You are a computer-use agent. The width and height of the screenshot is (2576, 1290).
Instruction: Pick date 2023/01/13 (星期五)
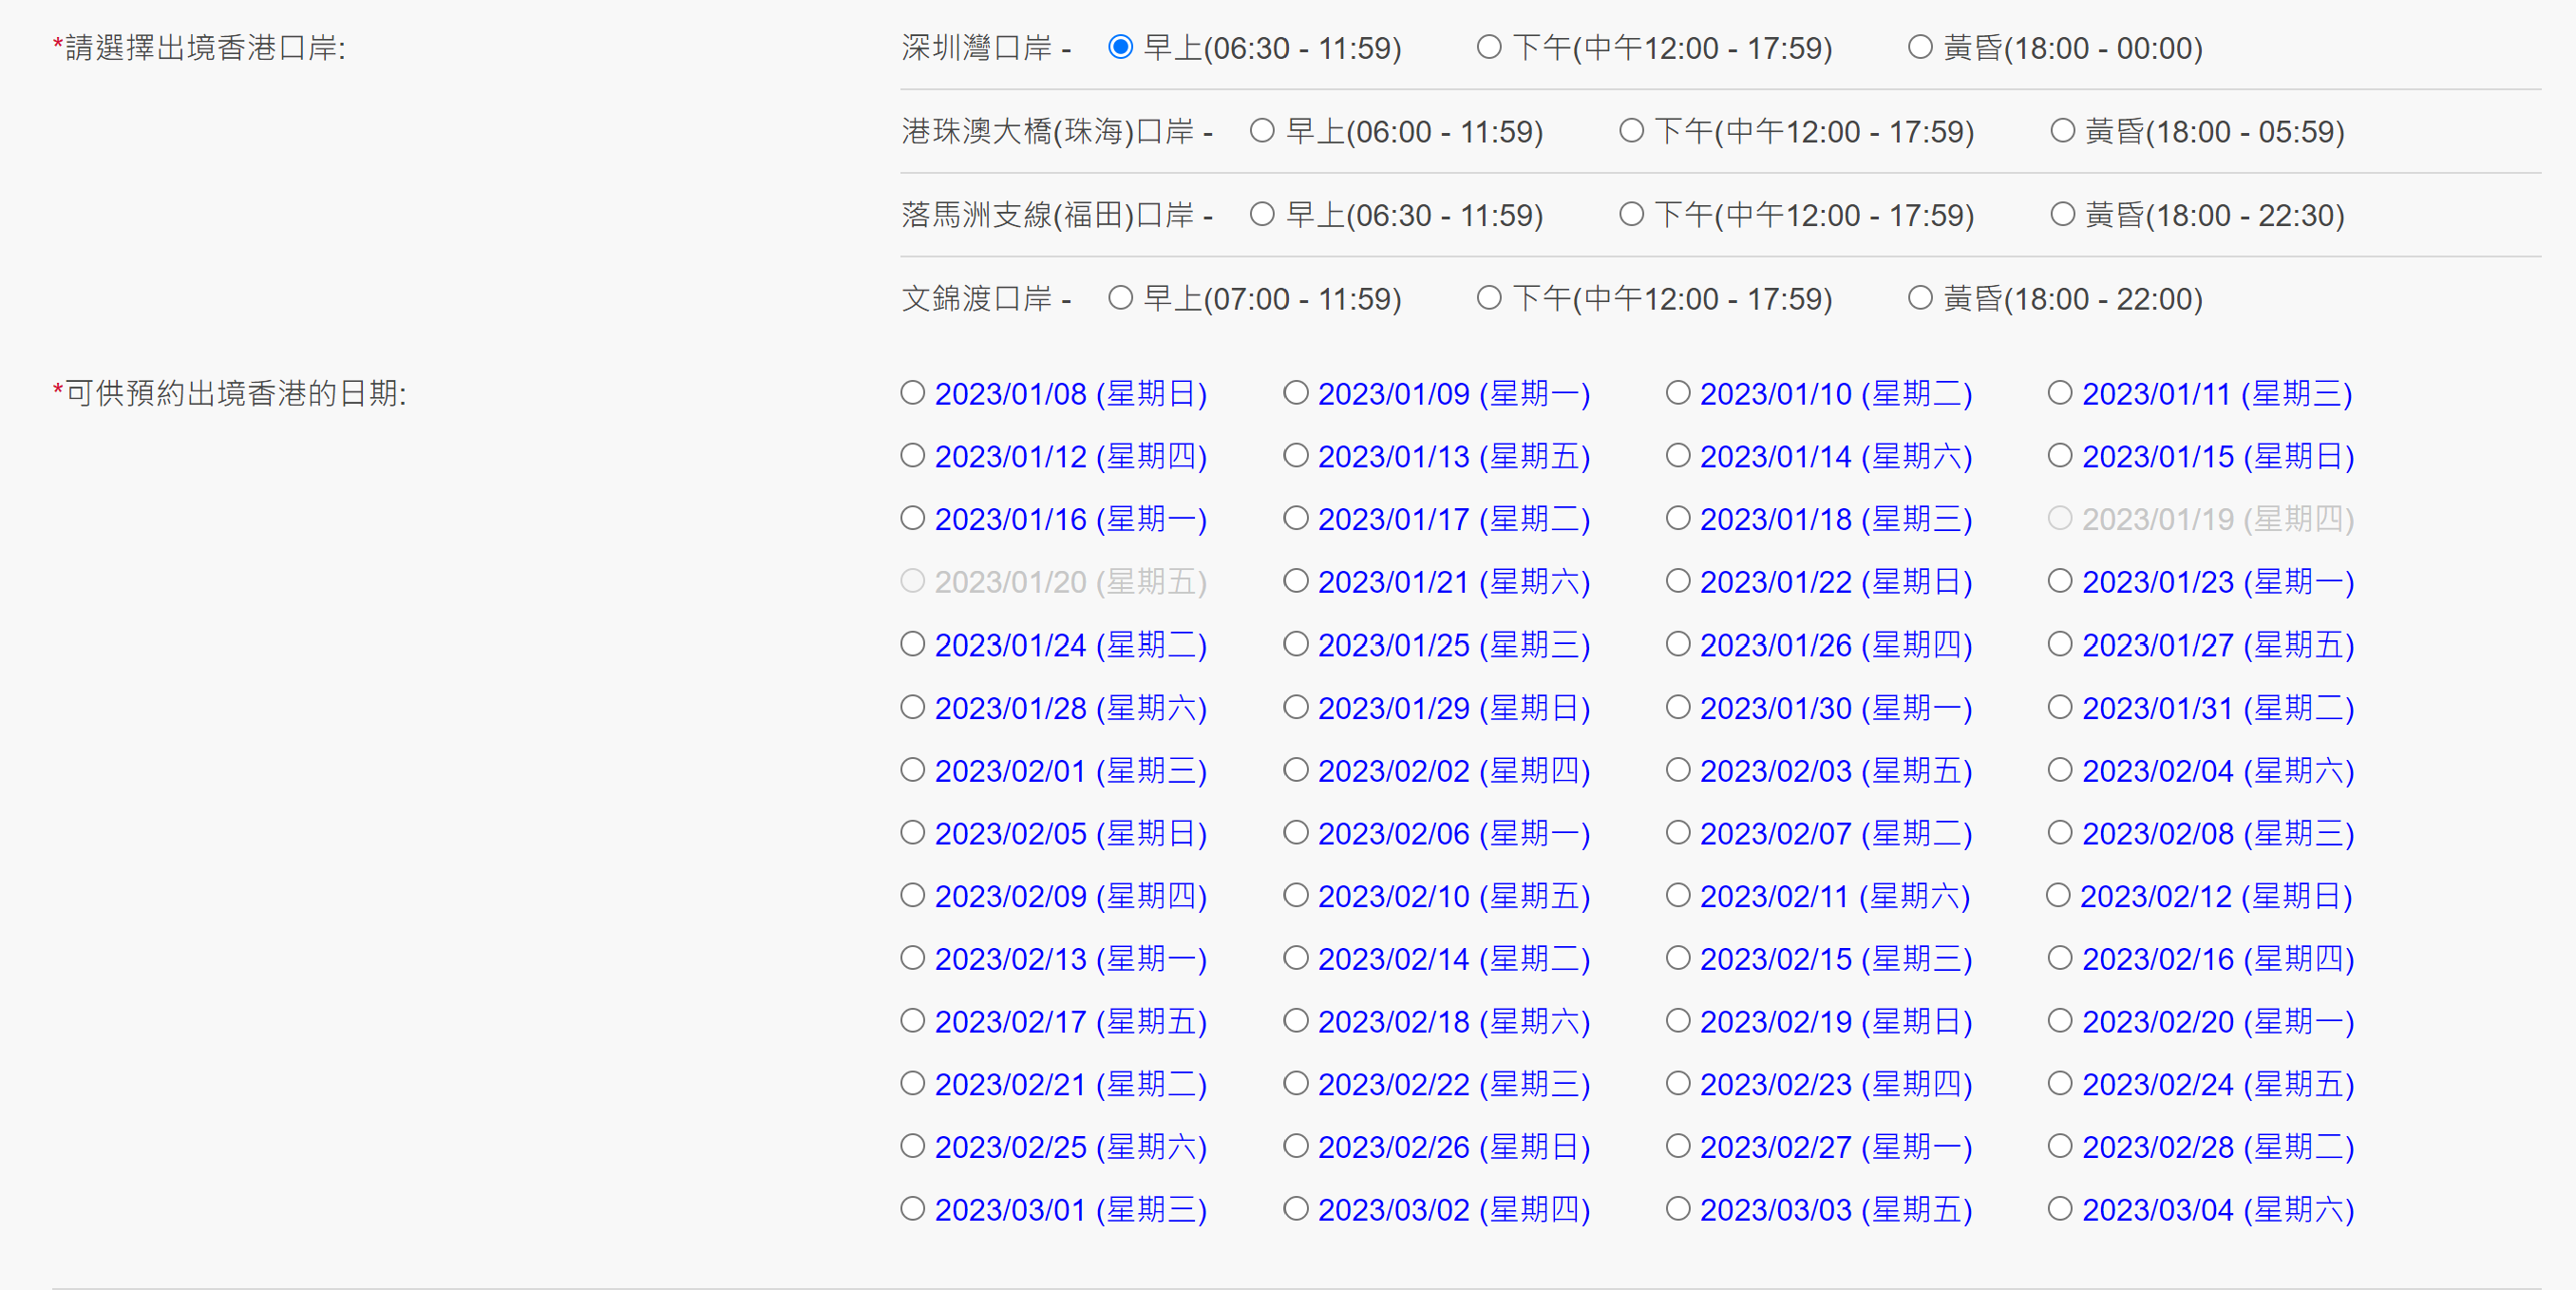click(1295, 456)
